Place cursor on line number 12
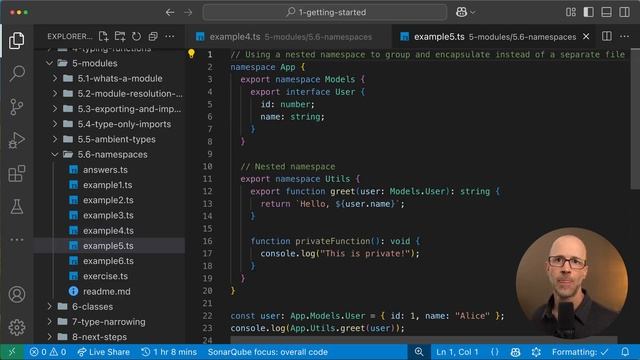The height and width of the screenshot is (360, 640). click(207, 191)
